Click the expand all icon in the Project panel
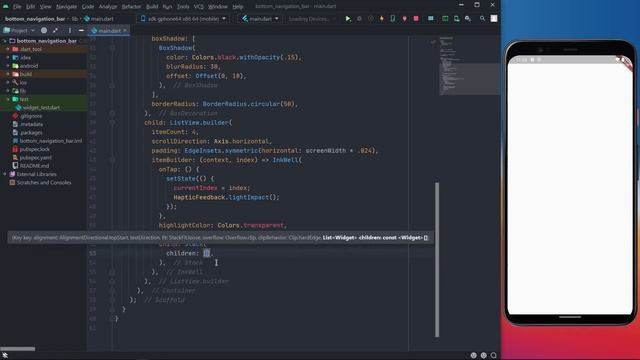The image size is (640, 360). point(55,31)
